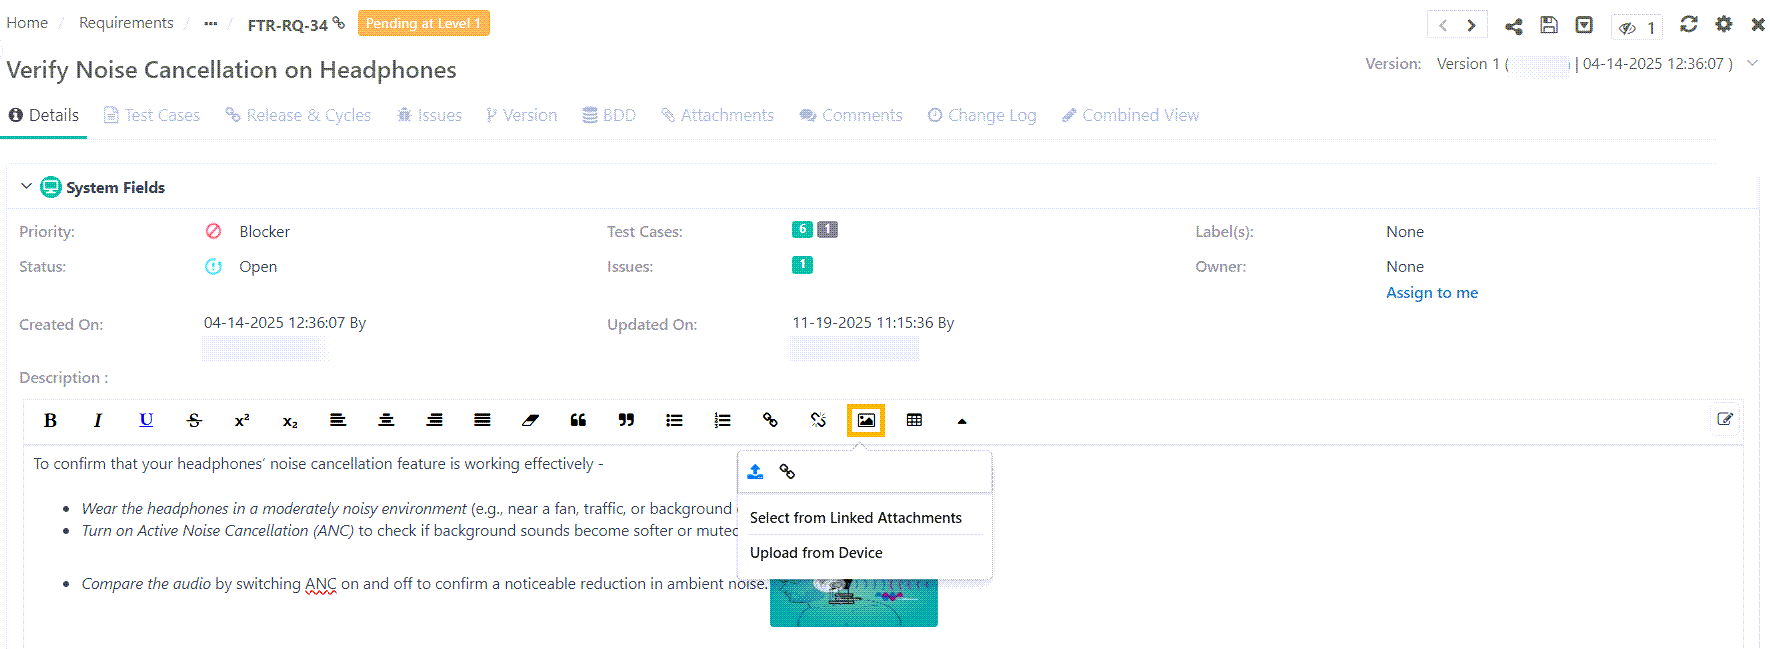Screen dimensions: 1770x649
Task: Open the Details tab
Action: (x=44, y=115)
